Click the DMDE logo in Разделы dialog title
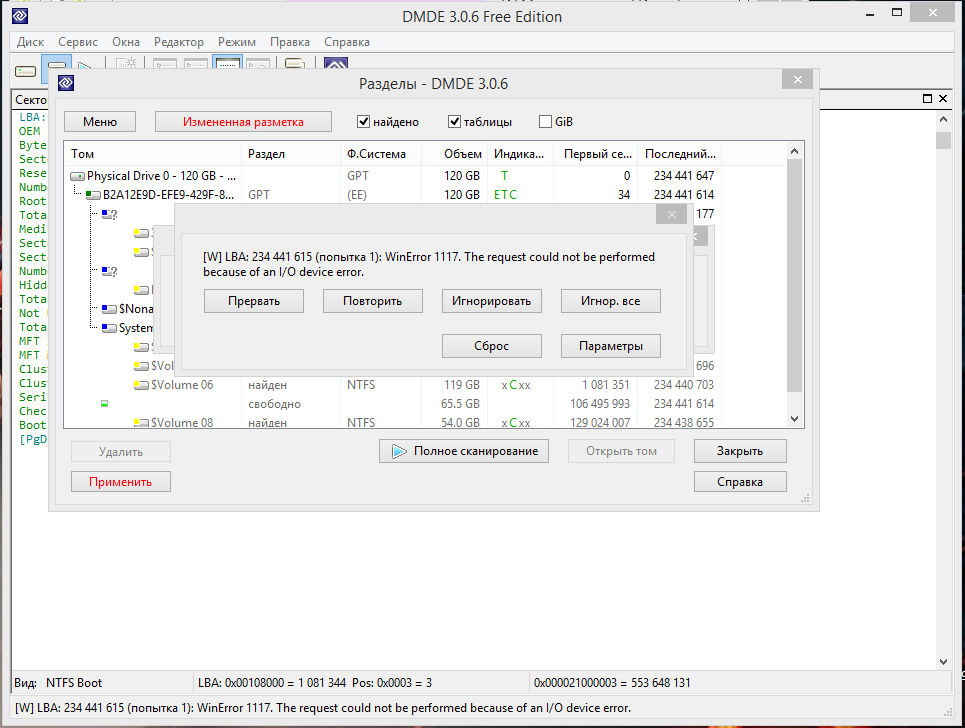 coord(66,82)
